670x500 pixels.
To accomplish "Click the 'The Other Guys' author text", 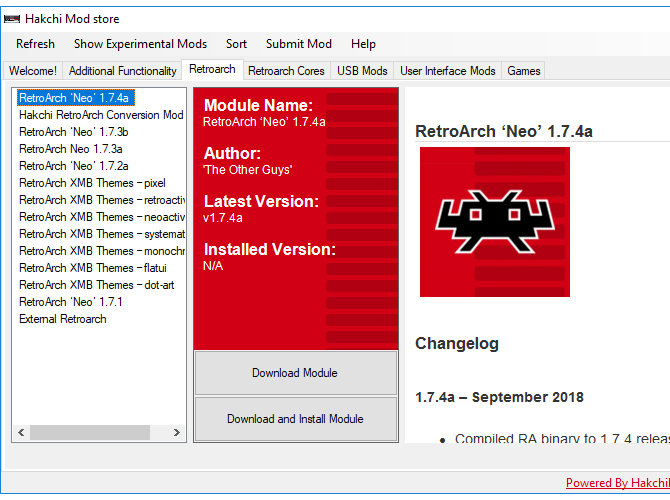I will tap(247, 170).
